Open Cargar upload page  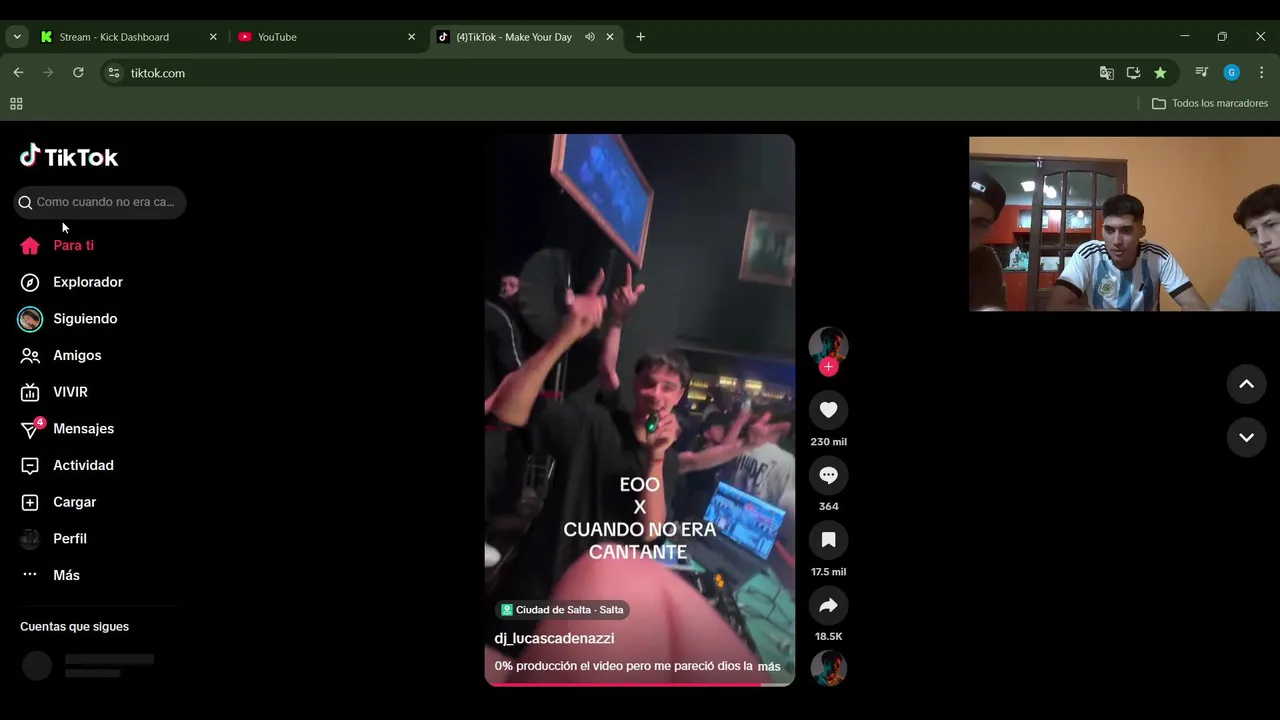click(74, 502)
